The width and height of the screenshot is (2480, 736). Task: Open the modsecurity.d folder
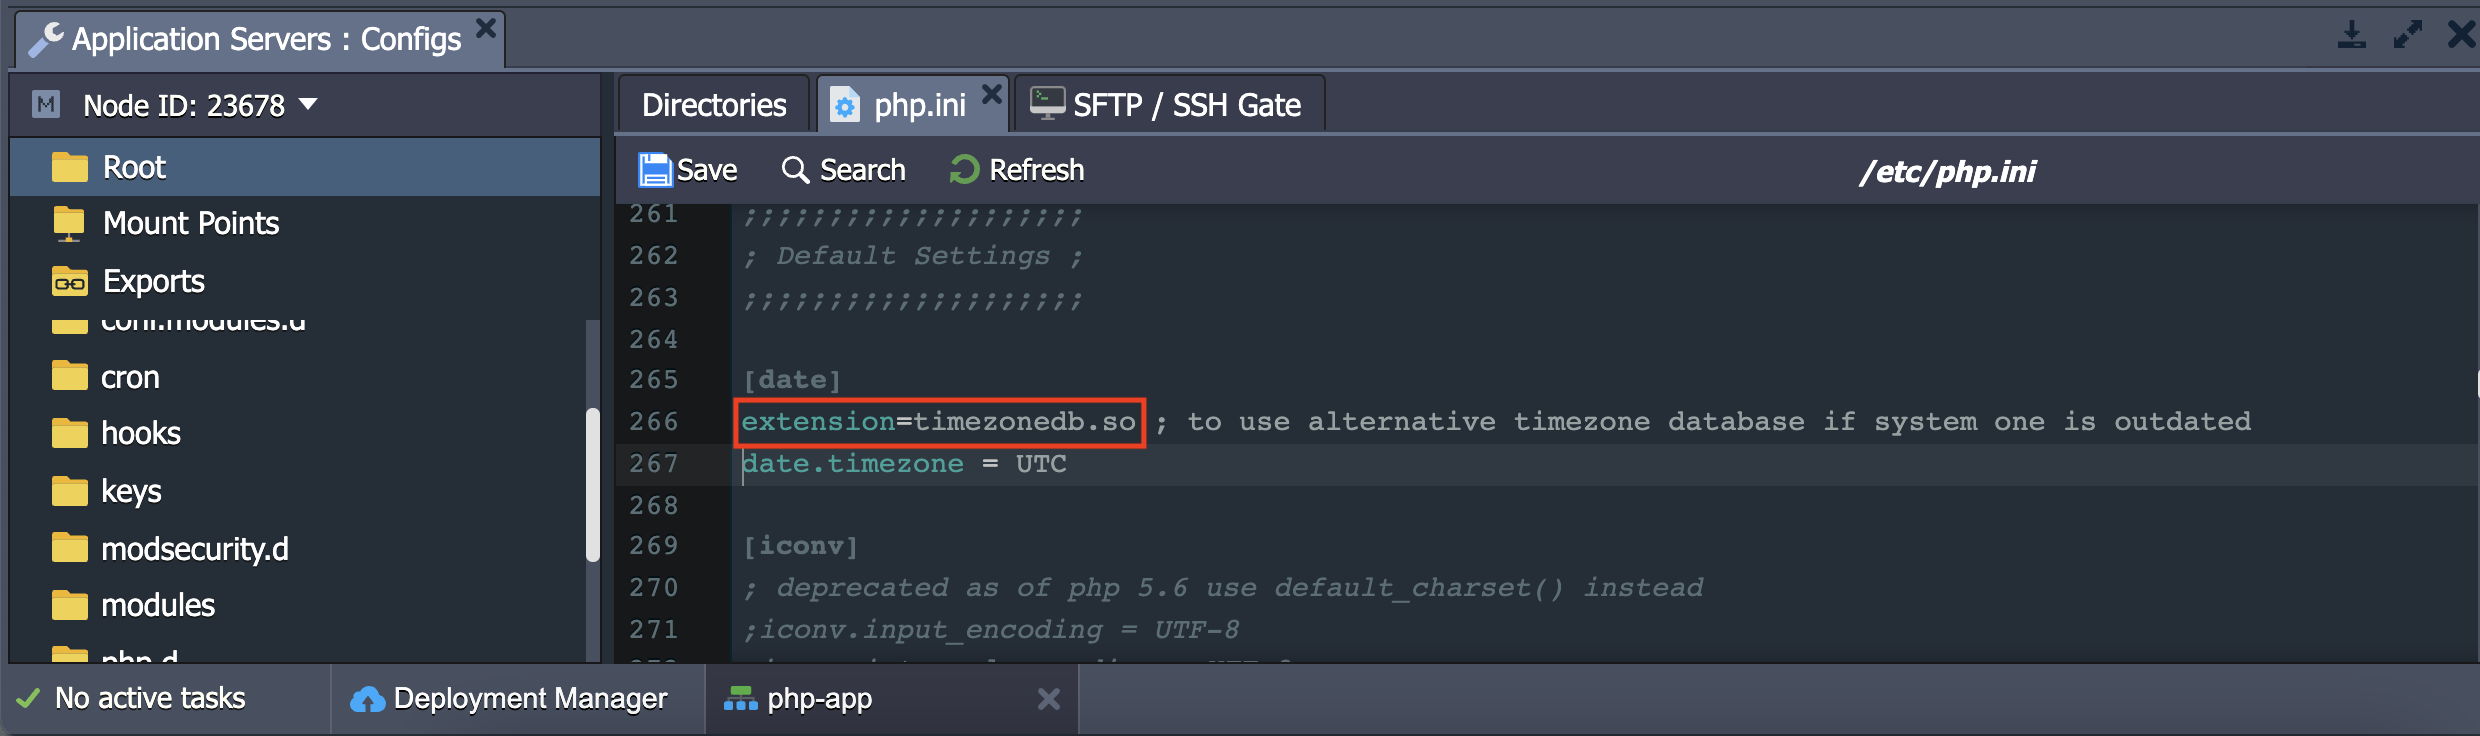coord(195,549)
